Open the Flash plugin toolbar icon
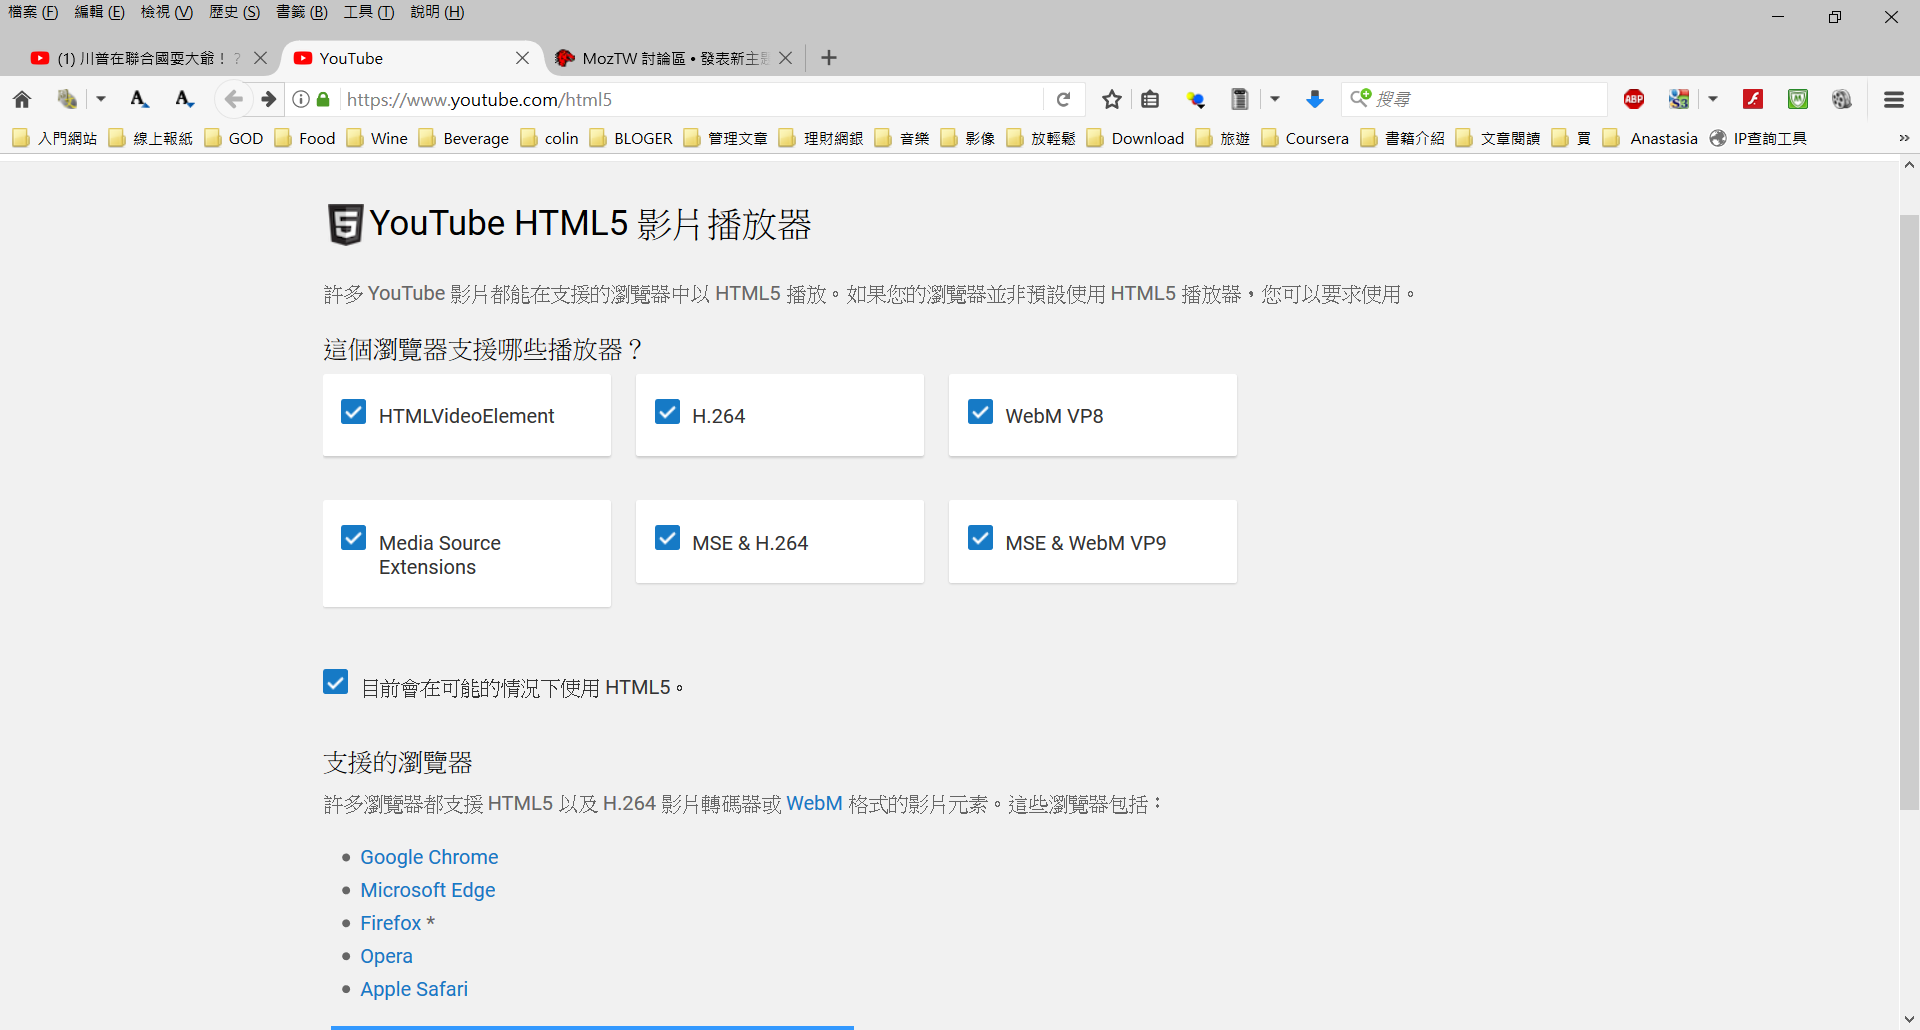This screenshot has width=1920, height=1030. (x=1753, y=99)
